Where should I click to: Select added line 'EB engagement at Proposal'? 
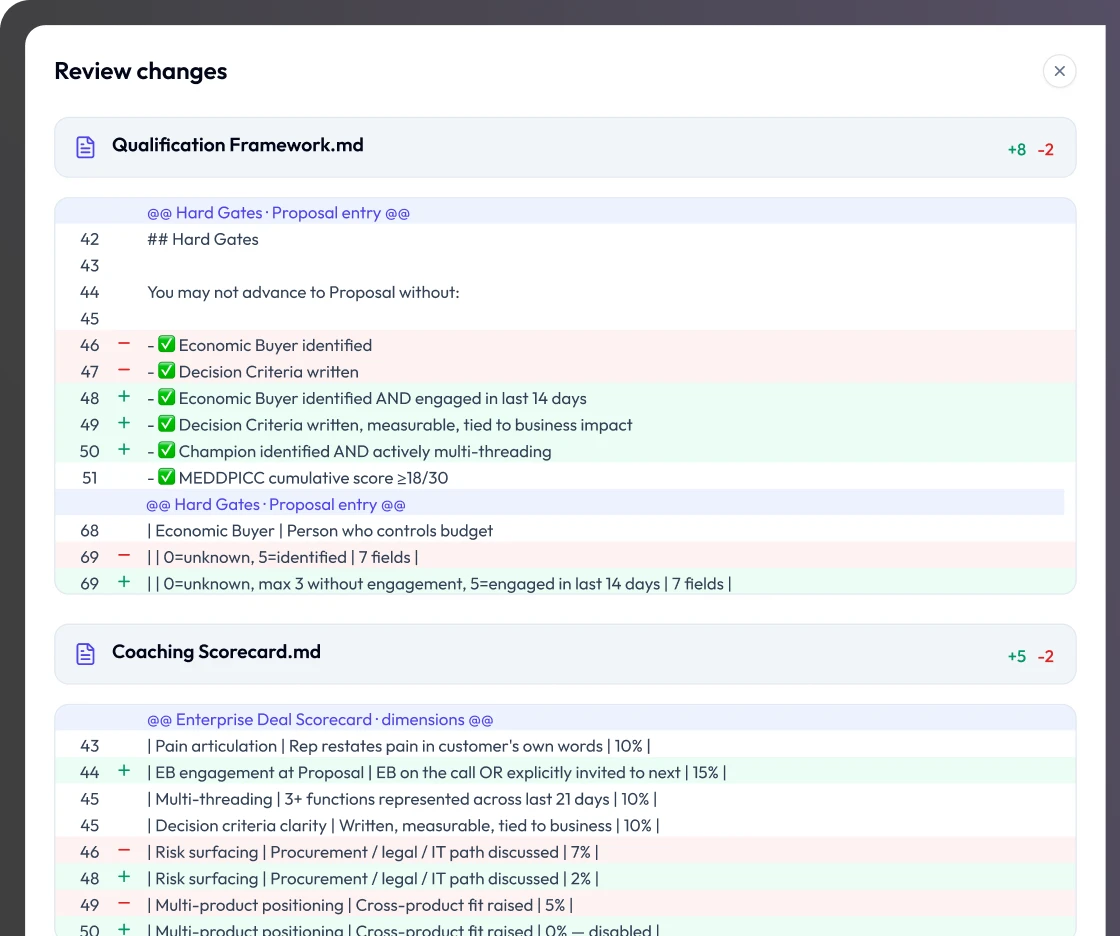tap(565, 772)
